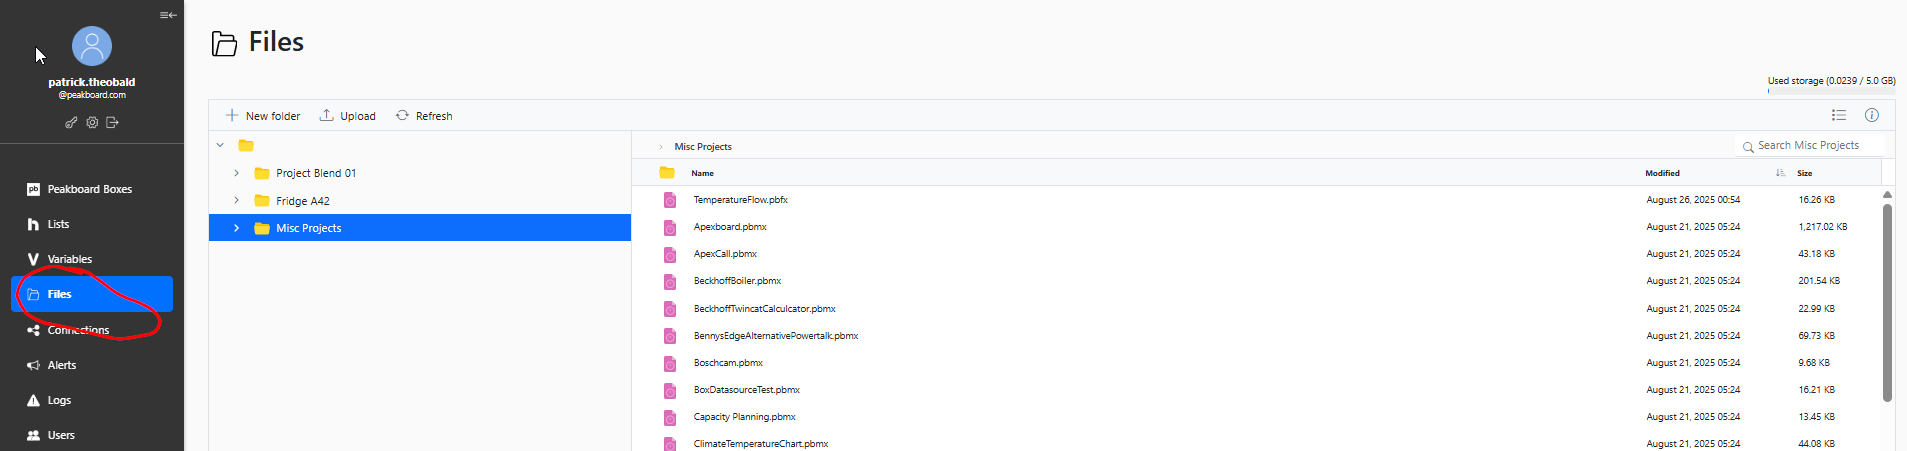Screen dimensions: 1907x451
Task: Click the scrollbar up arrow
Action: click(1887, 195)
